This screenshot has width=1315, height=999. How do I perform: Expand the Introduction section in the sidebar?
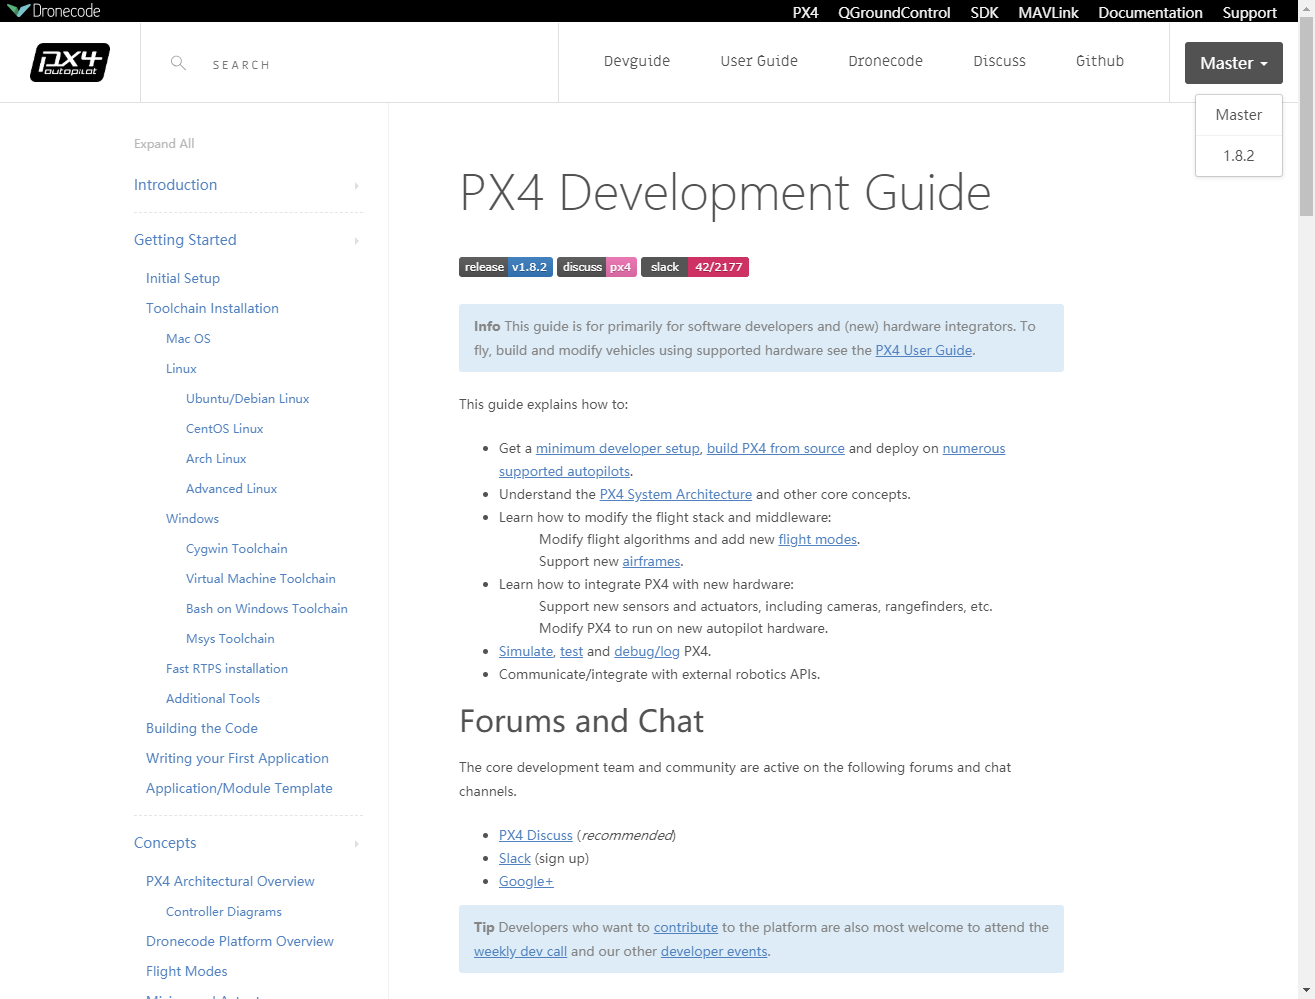[x=356, y=185]
